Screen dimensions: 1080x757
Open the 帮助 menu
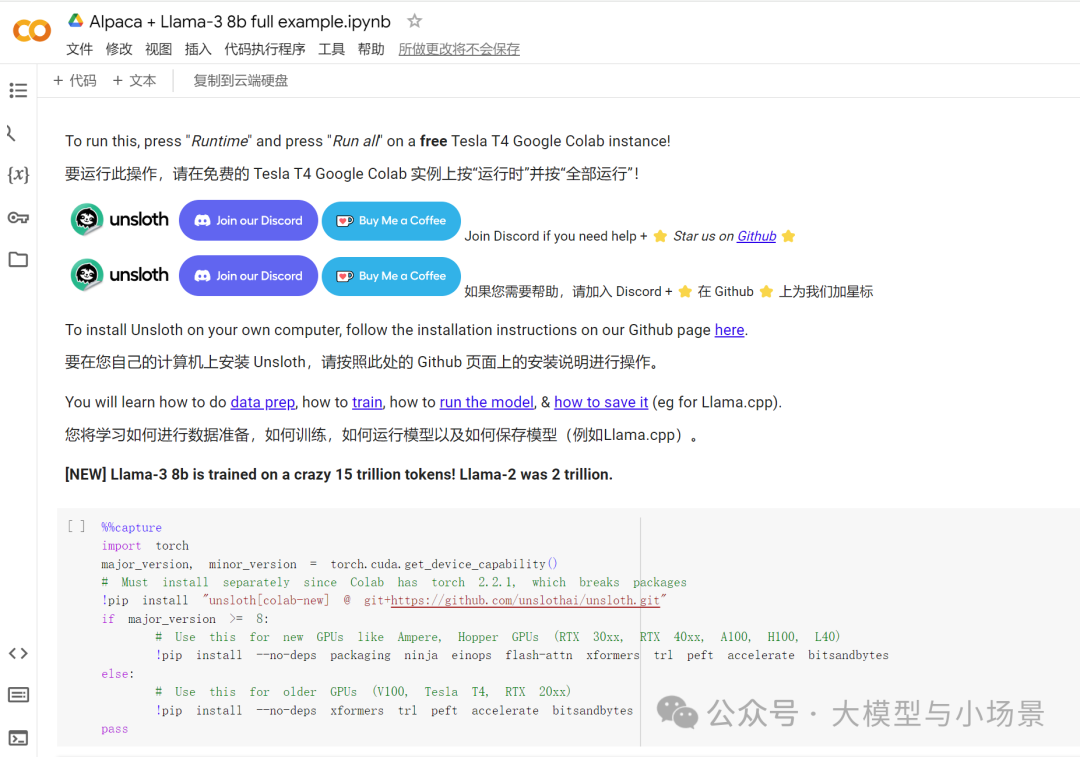[x=371, y=49]
